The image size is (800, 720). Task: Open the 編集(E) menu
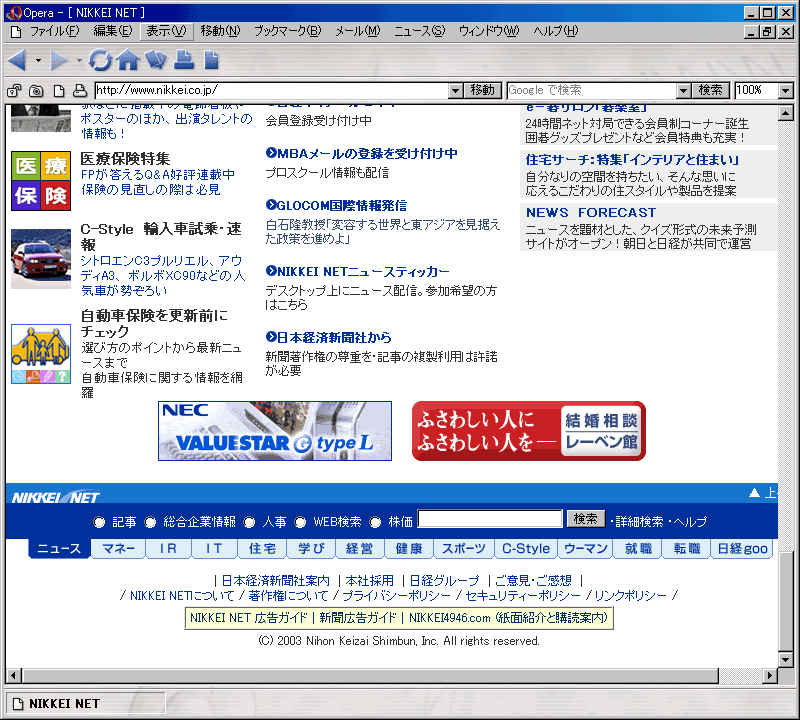coord(113,31)
